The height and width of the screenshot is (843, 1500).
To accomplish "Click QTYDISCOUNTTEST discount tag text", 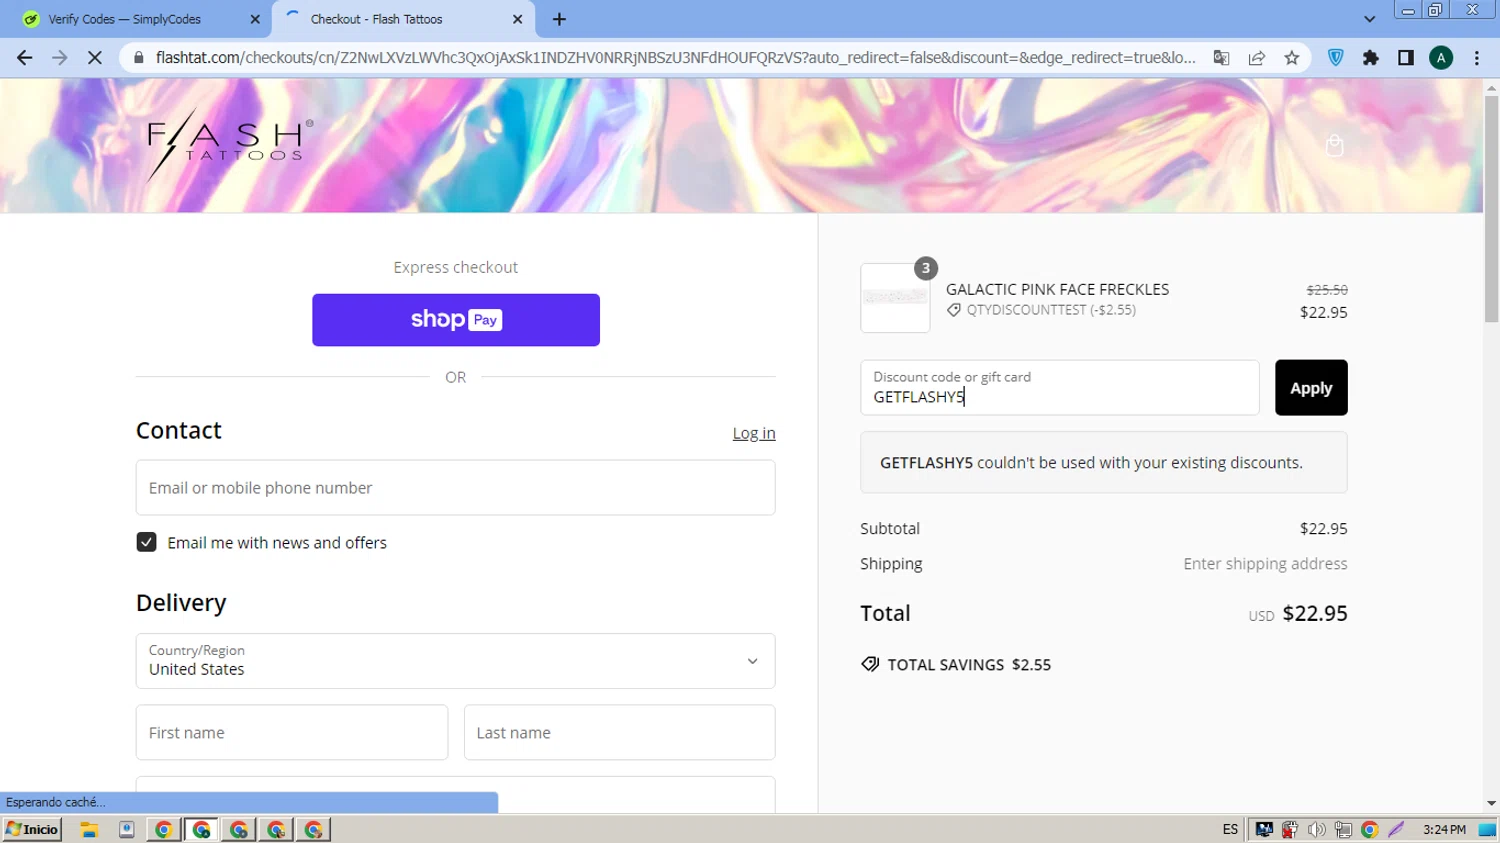I will pos(1051,310).
